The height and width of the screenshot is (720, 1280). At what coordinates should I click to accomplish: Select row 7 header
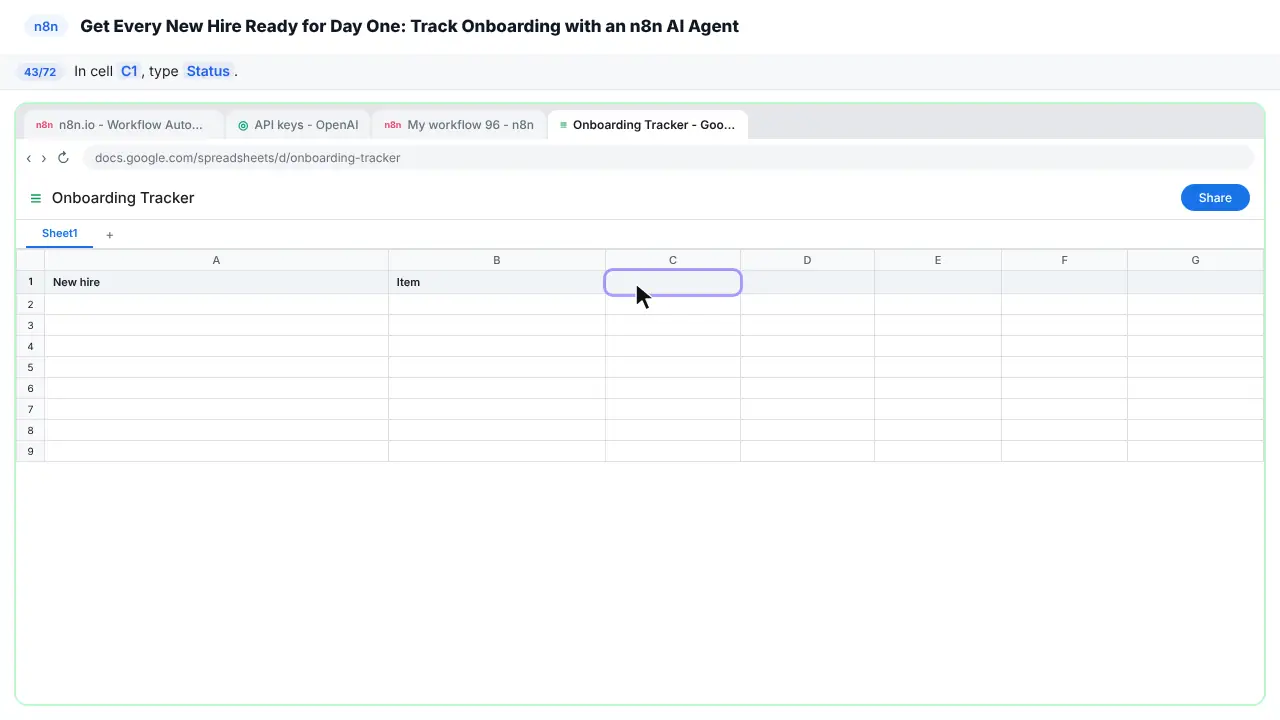coord(30,409)
